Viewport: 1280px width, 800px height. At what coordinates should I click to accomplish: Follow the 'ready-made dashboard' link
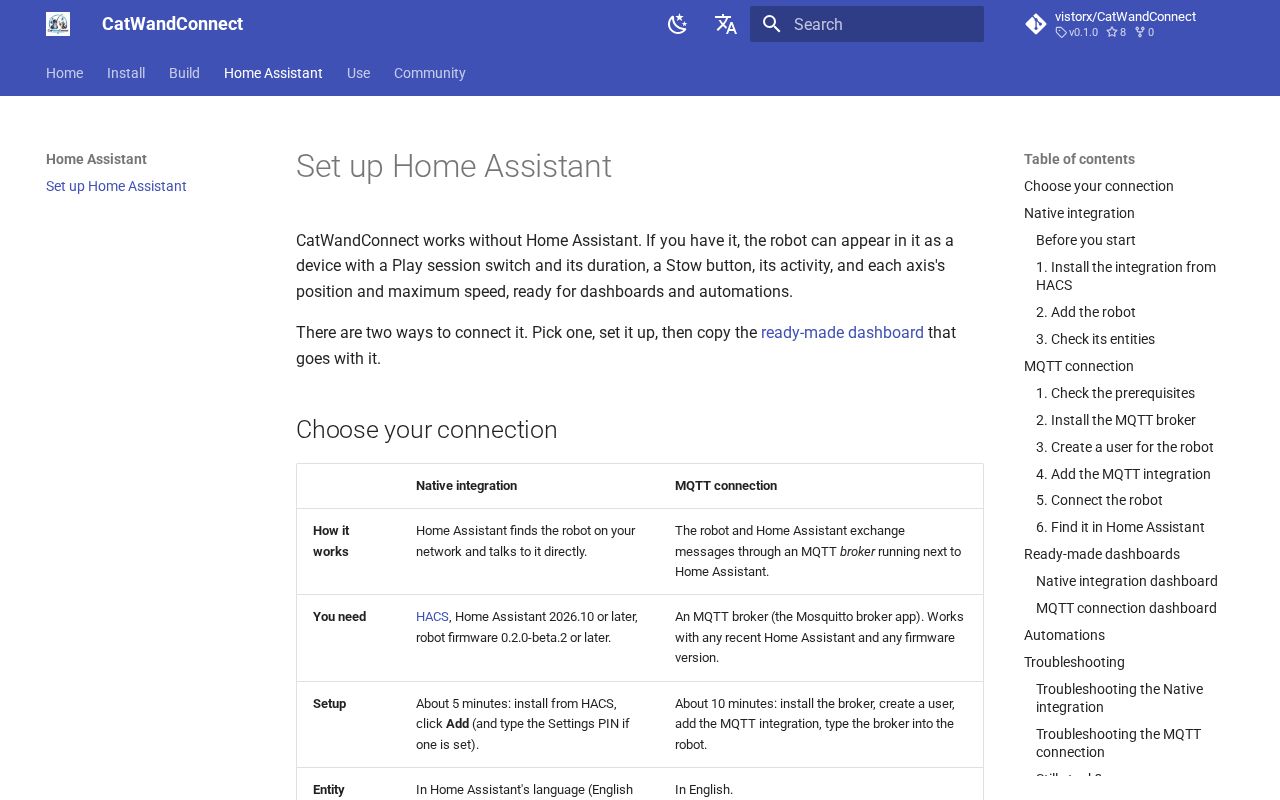coord(842,332)
